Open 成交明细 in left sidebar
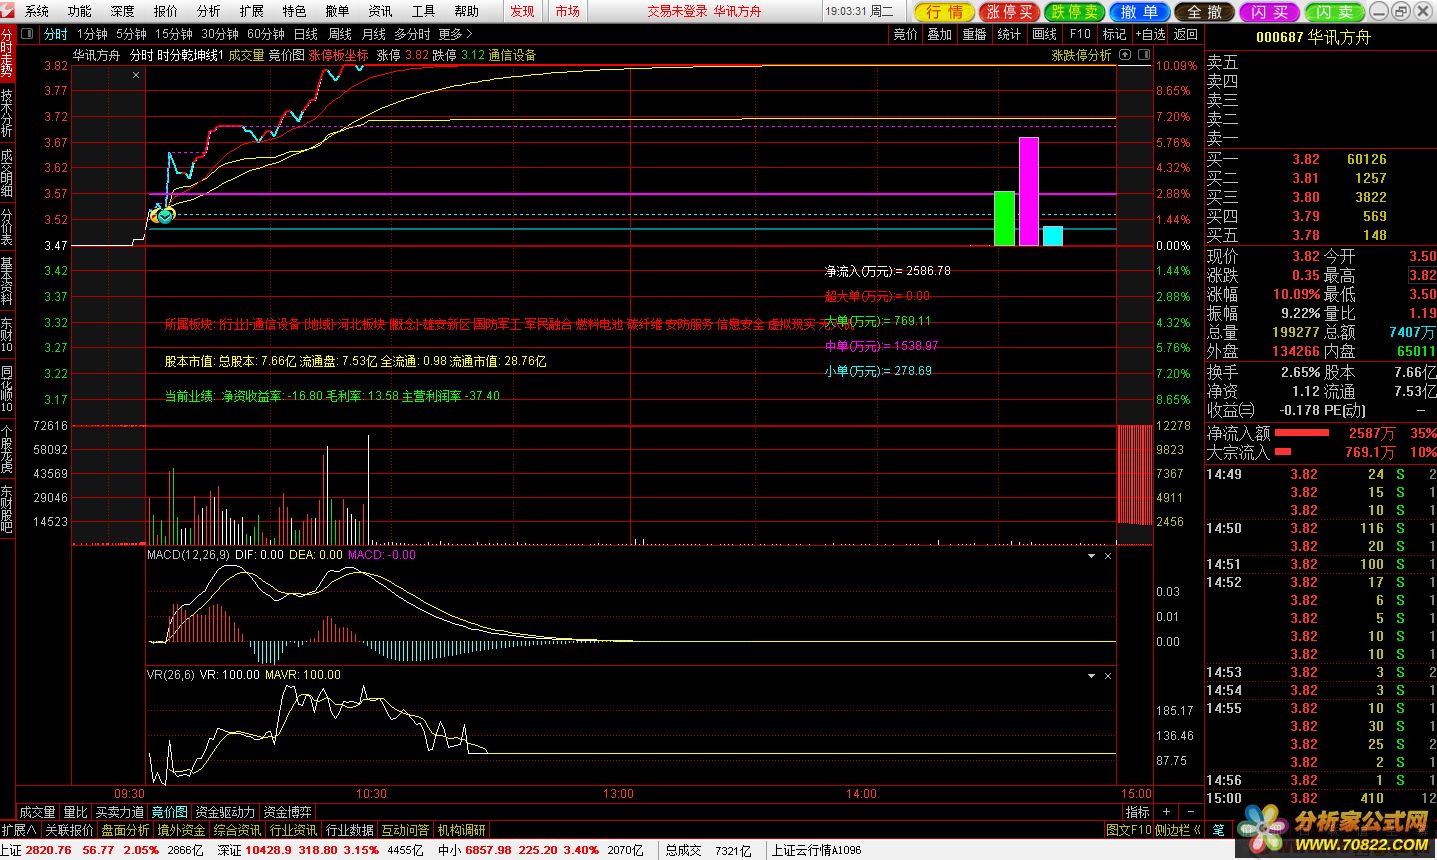 7,173
